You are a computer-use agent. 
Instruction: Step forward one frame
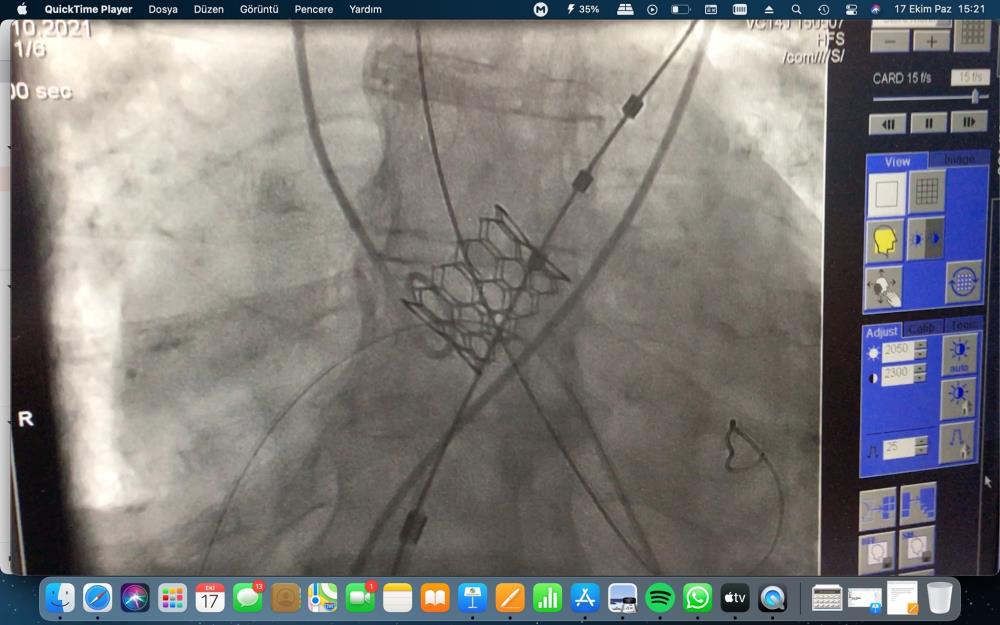click(968, 122)
